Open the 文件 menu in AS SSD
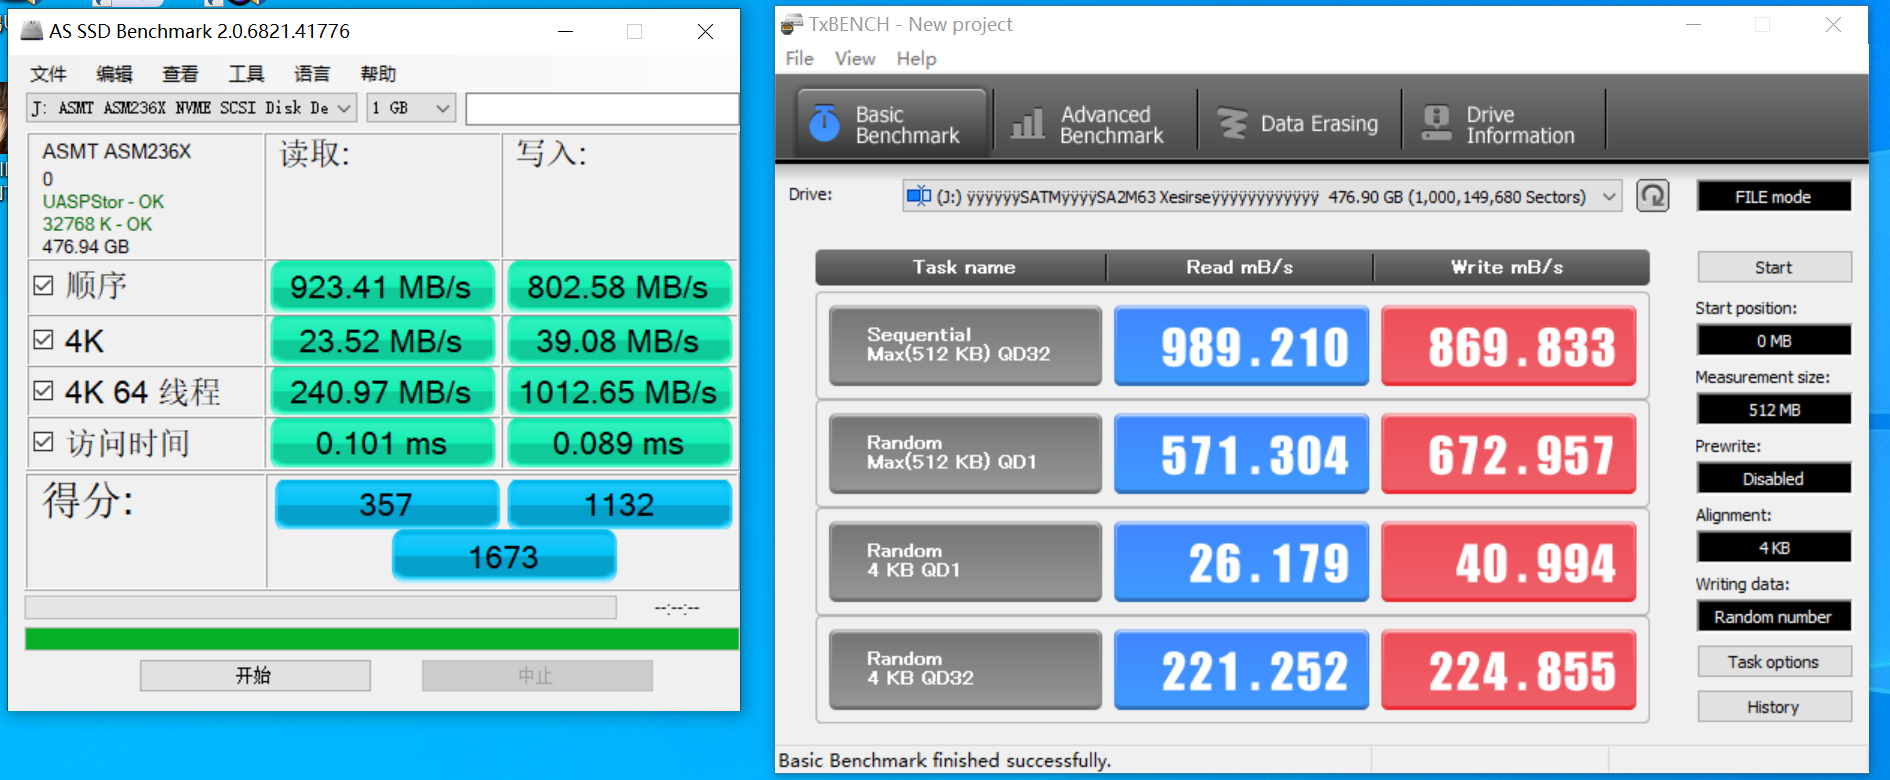Viewport: 1890px width, 780px height. (48, 74)
